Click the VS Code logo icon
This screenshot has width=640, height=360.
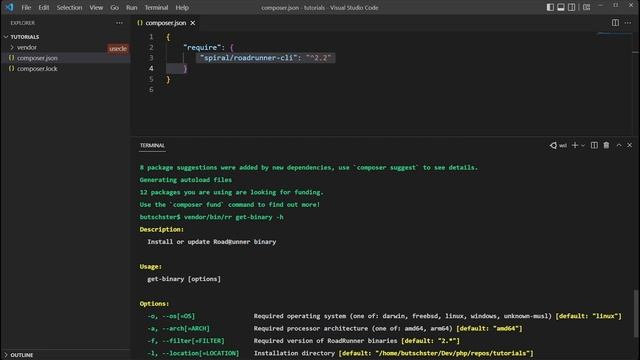point(9,7)
